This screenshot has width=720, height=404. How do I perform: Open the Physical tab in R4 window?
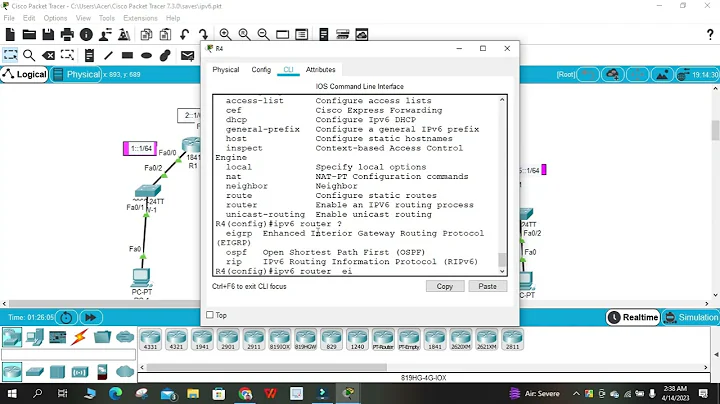(225, 70)
